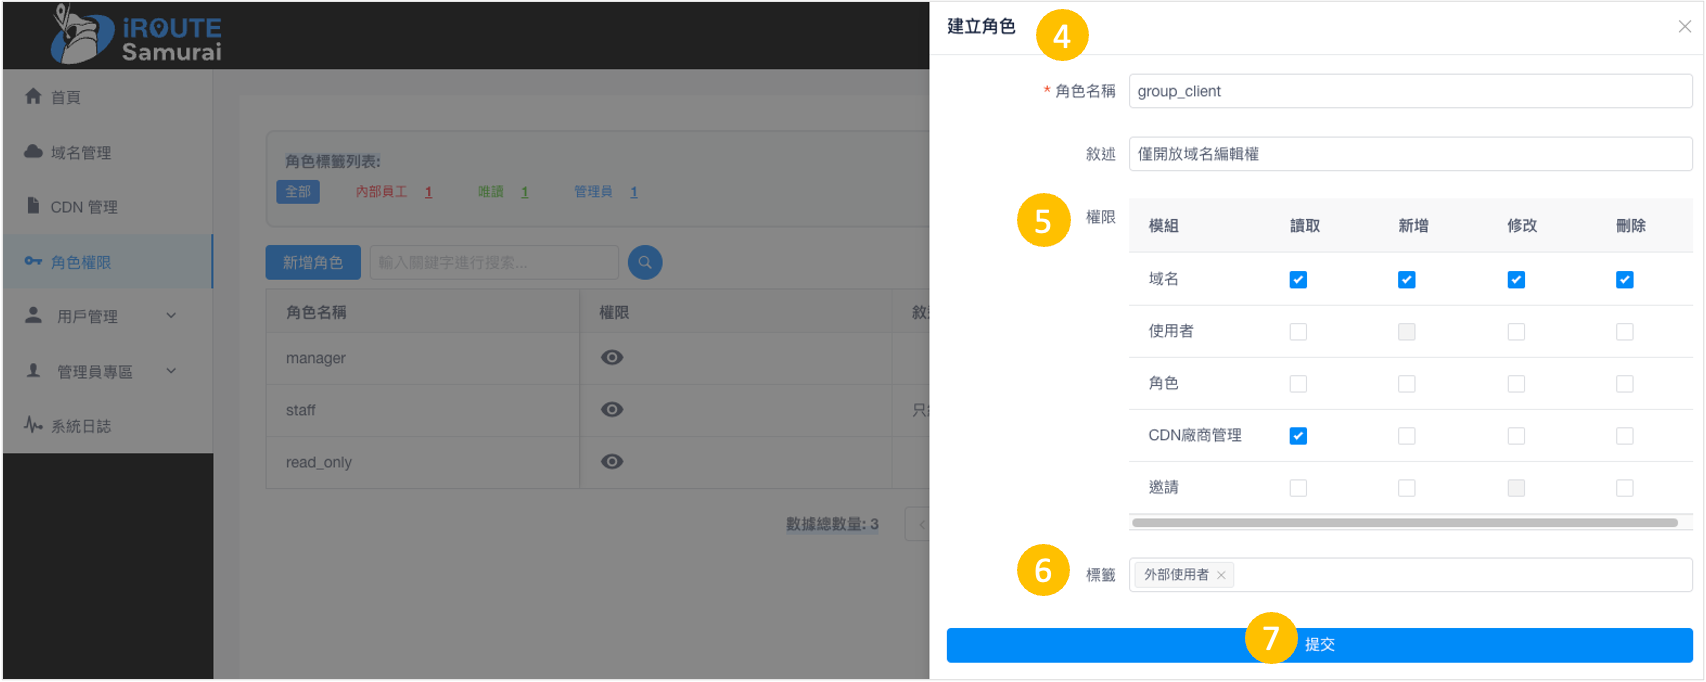The width and height of the screenshot is (1706, 682).
Task: Click the permissions table horizontal scrollbar
Action: (1404, 523)
